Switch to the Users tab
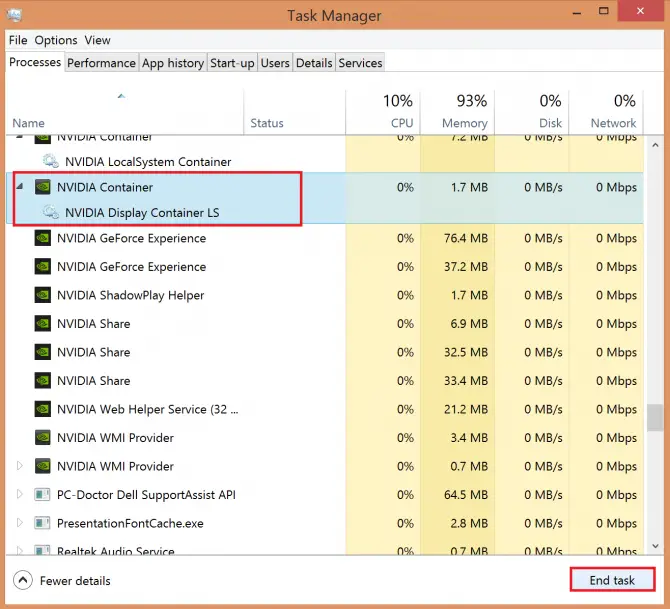 [275, 63]
